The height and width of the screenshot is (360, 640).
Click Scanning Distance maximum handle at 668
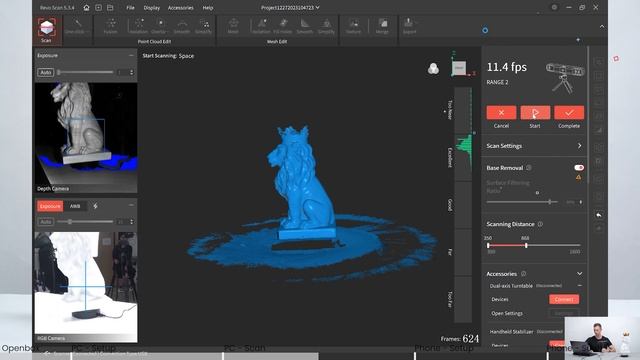click(526, 245)
